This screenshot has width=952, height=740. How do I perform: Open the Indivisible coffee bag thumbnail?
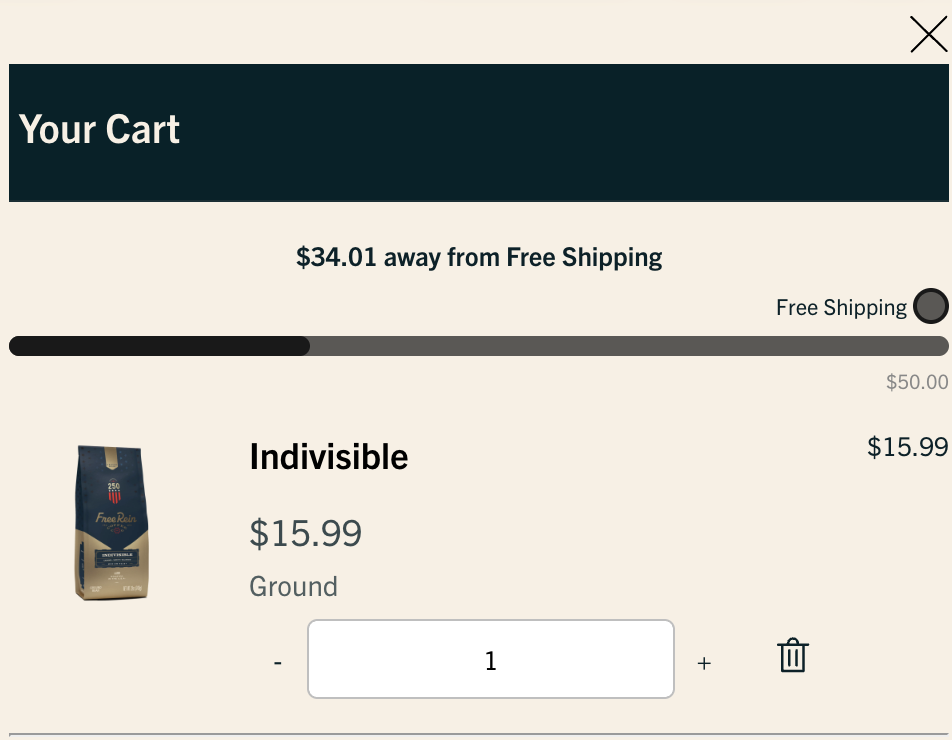[112, 523]
